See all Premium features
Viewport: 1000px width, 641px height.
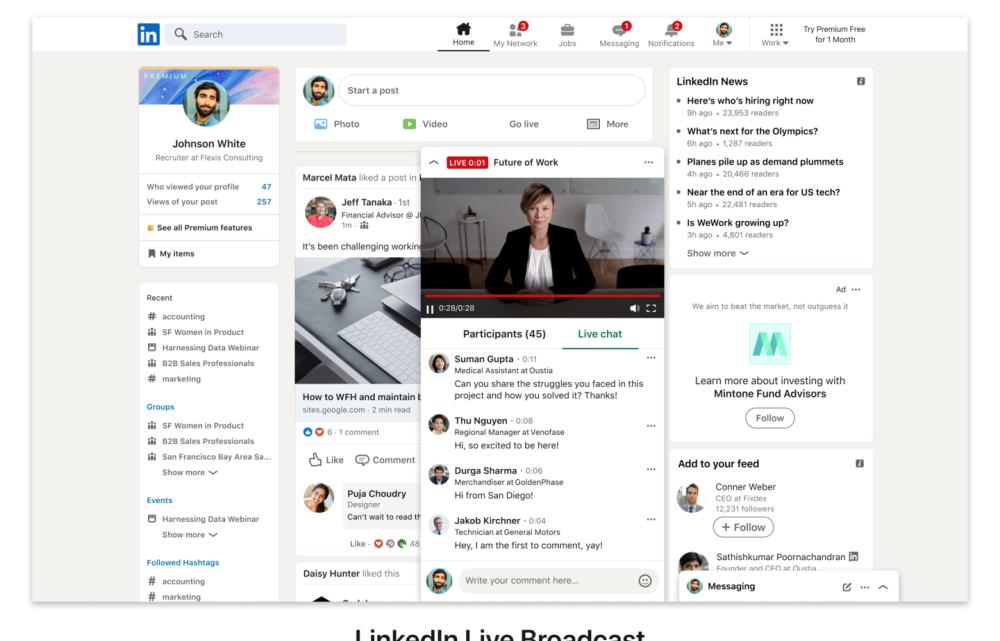point(200,228)
